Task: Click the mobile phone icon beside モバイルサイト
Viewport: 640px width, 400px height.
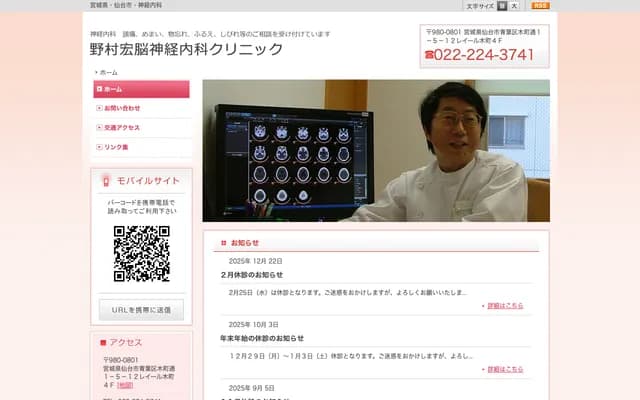Action: pyautogui.click(x=106, y=181)
